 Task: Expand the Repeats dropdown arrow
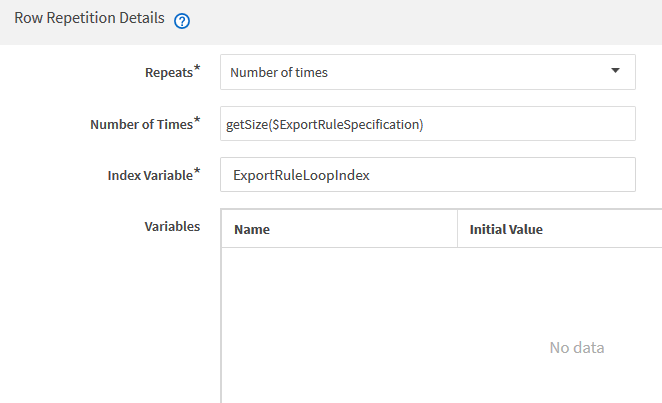[x=614, y=72]
